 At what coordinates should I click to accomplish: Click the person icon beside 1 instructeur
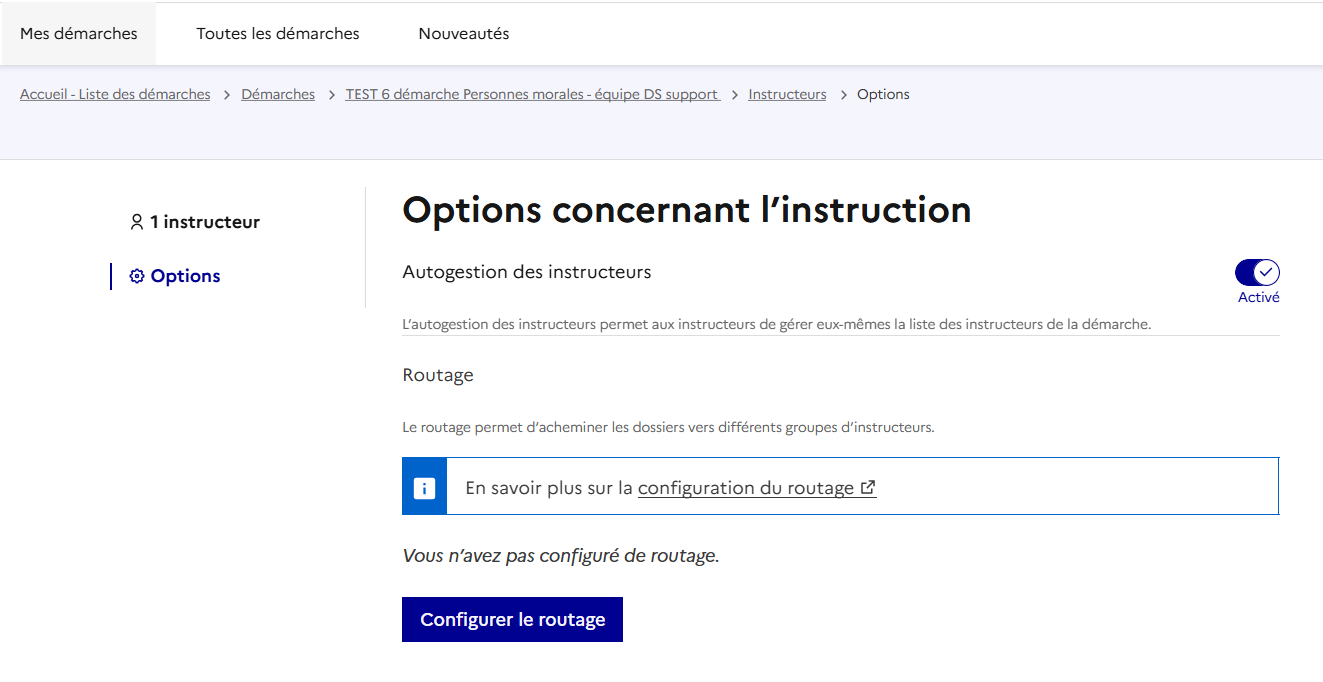point(137,222)
